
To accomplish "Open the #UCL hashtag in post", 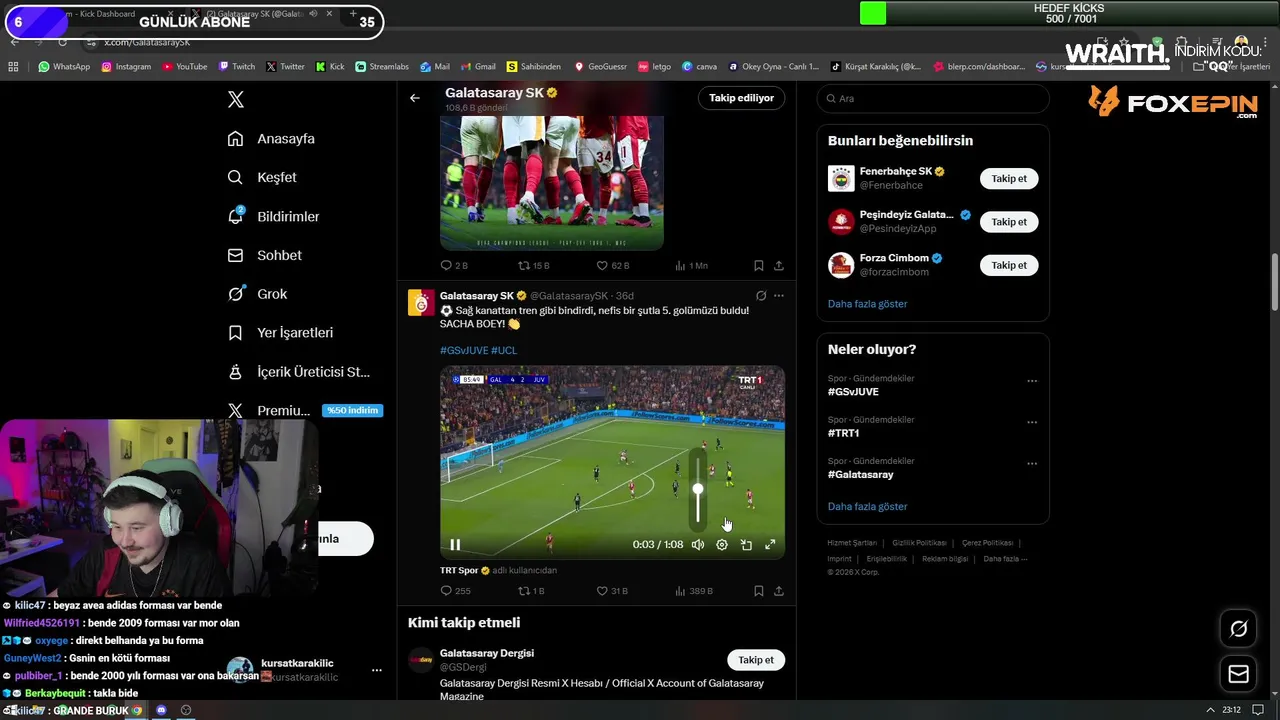I will pyautogui.click(x=504, y=350).
